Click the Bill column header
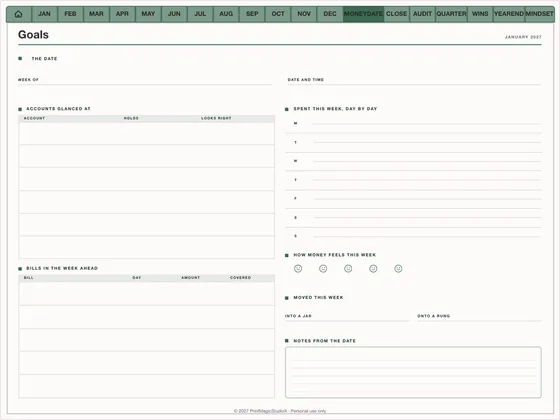This screenshot has width=560, height=420. (29, 278)
